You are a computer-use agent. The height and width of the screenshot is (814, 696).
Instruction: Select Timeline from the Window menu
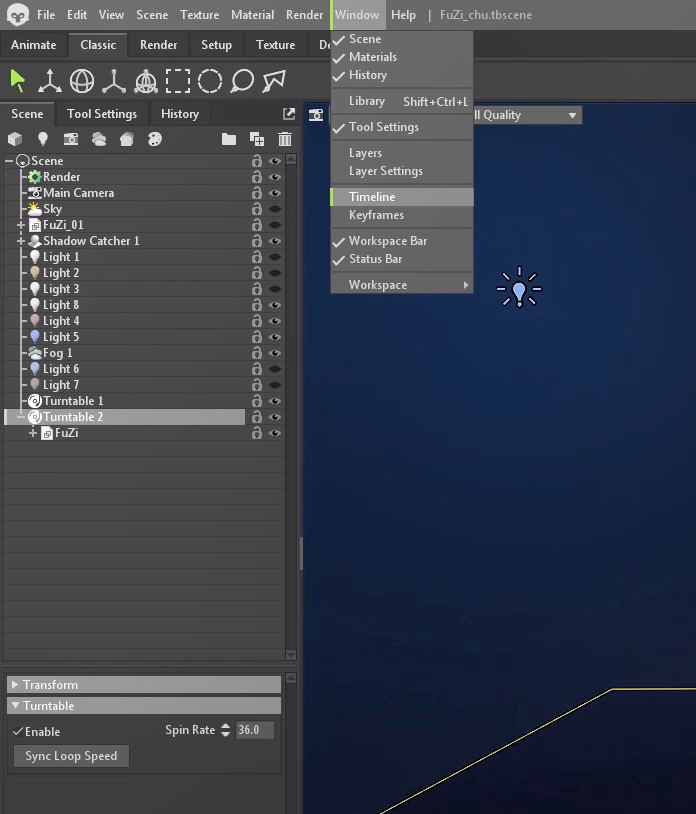[x=372, y=197]
